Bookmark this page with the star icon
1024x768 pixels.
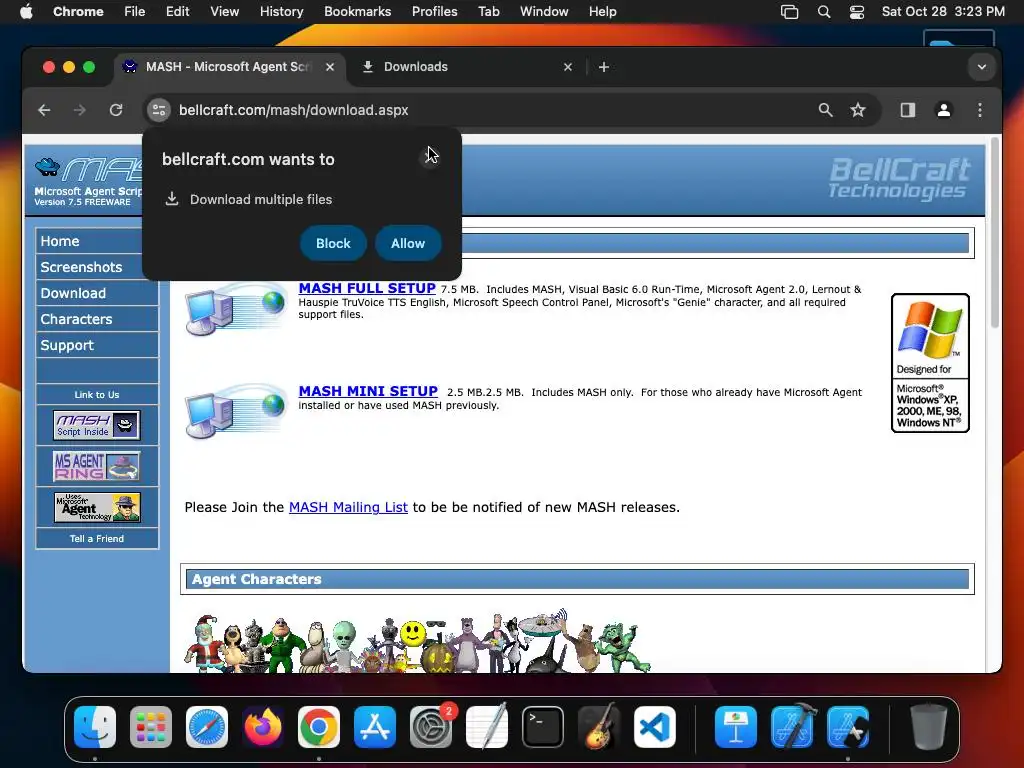tap(858, 110)
